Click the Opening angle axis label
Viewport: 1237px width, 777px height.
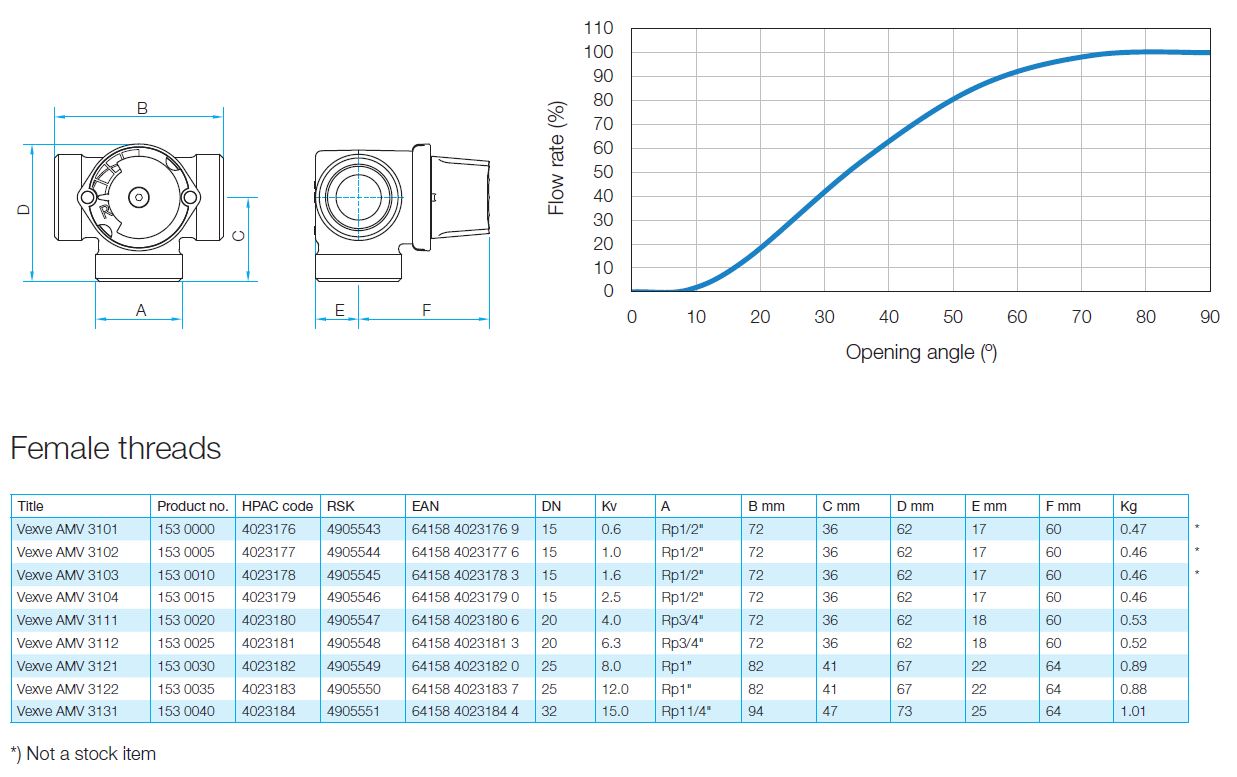[x=921, y=352]
